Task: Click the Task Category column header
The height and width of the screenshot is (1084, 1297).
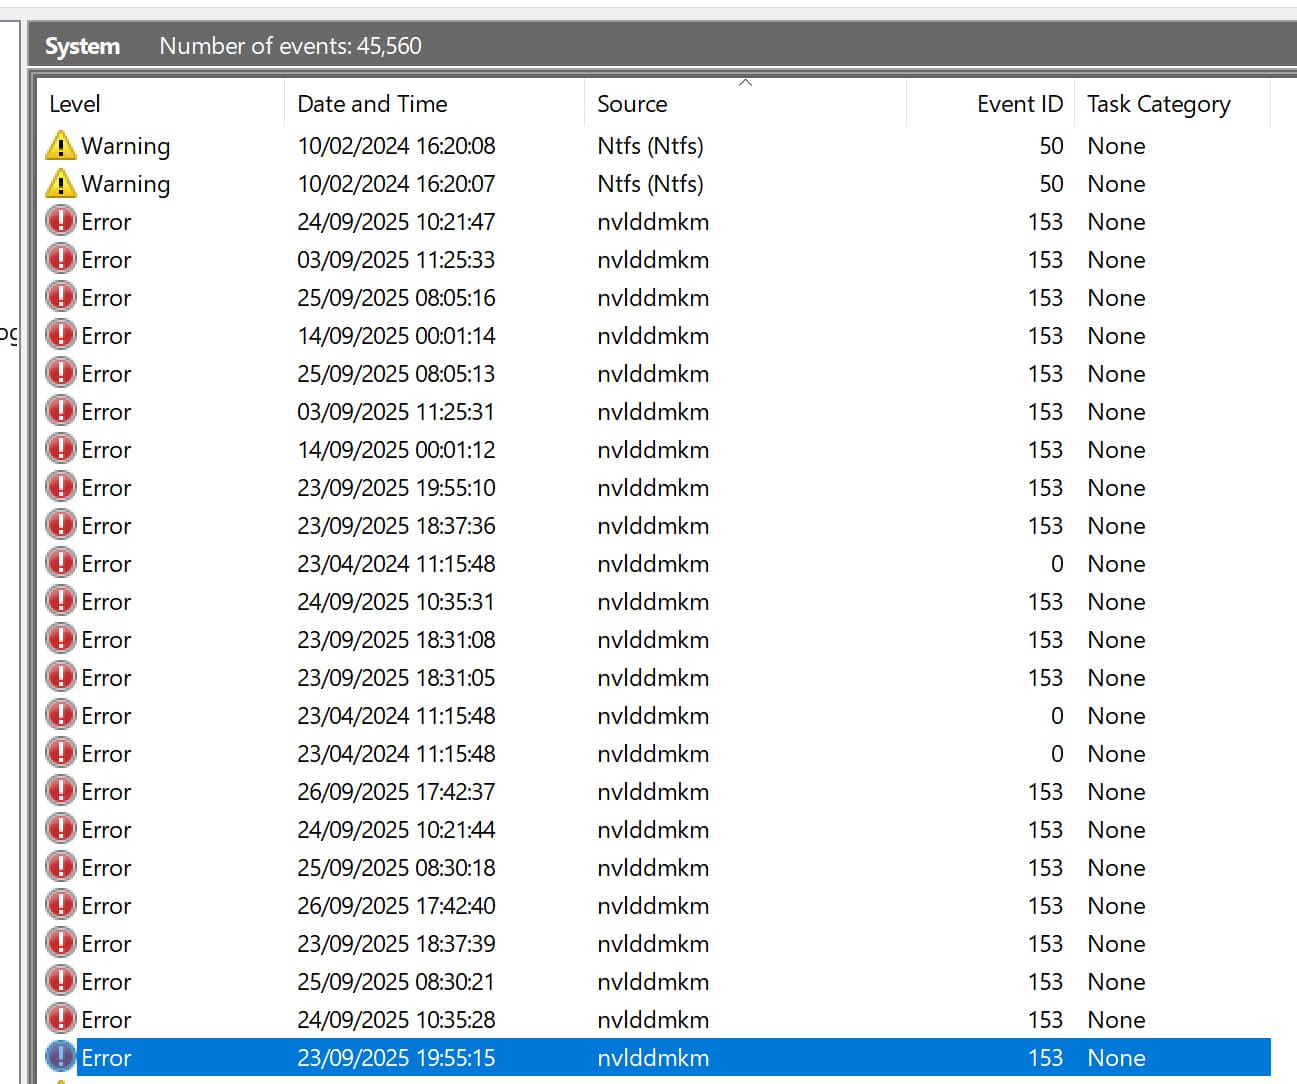Action: click(1158, 104)
